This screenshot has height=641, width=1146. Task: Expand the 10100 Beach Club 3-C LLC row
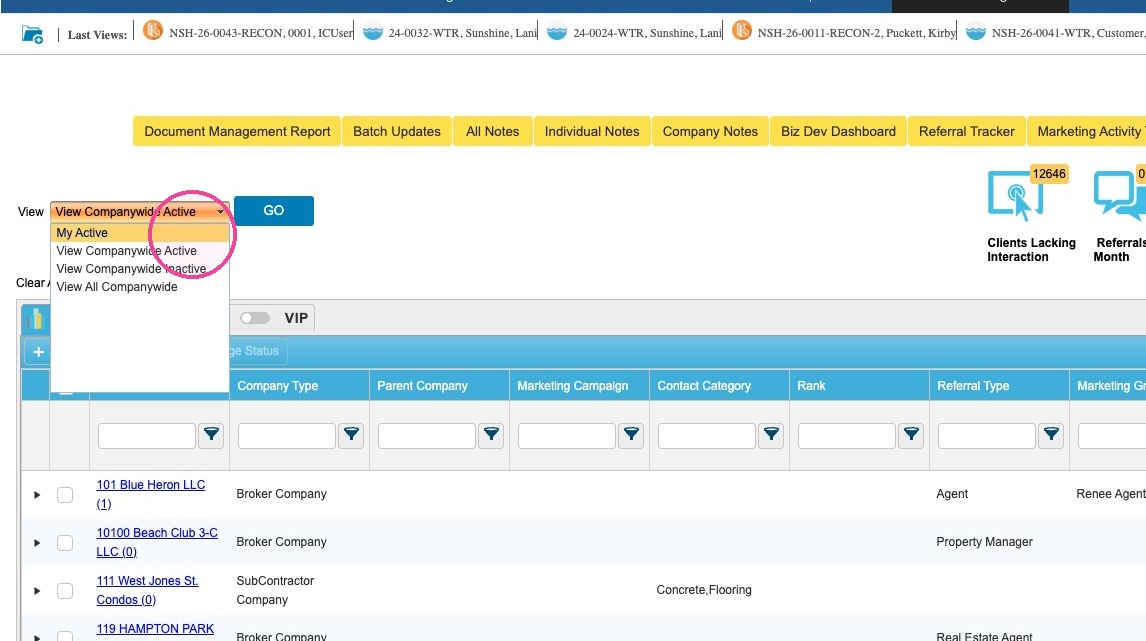[37, 542]
